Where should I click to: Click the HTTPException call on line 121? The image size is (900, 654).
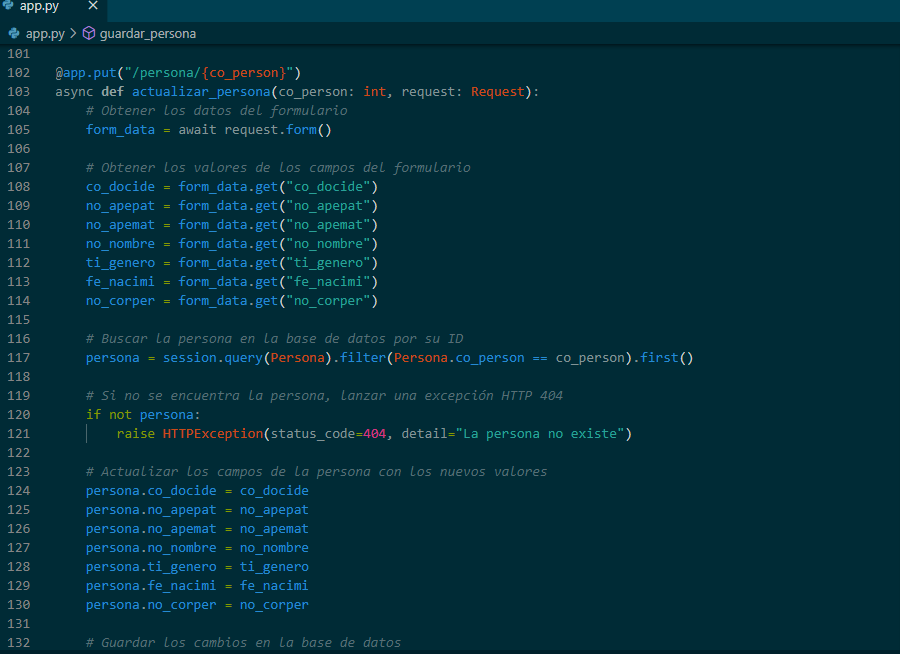click(x=211, y=434)
